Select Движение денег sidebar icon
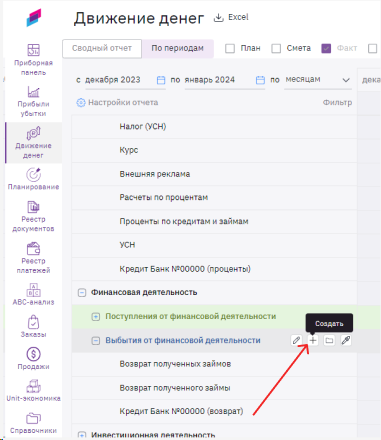This screenshot has height=440, width=381. [33, 133]
